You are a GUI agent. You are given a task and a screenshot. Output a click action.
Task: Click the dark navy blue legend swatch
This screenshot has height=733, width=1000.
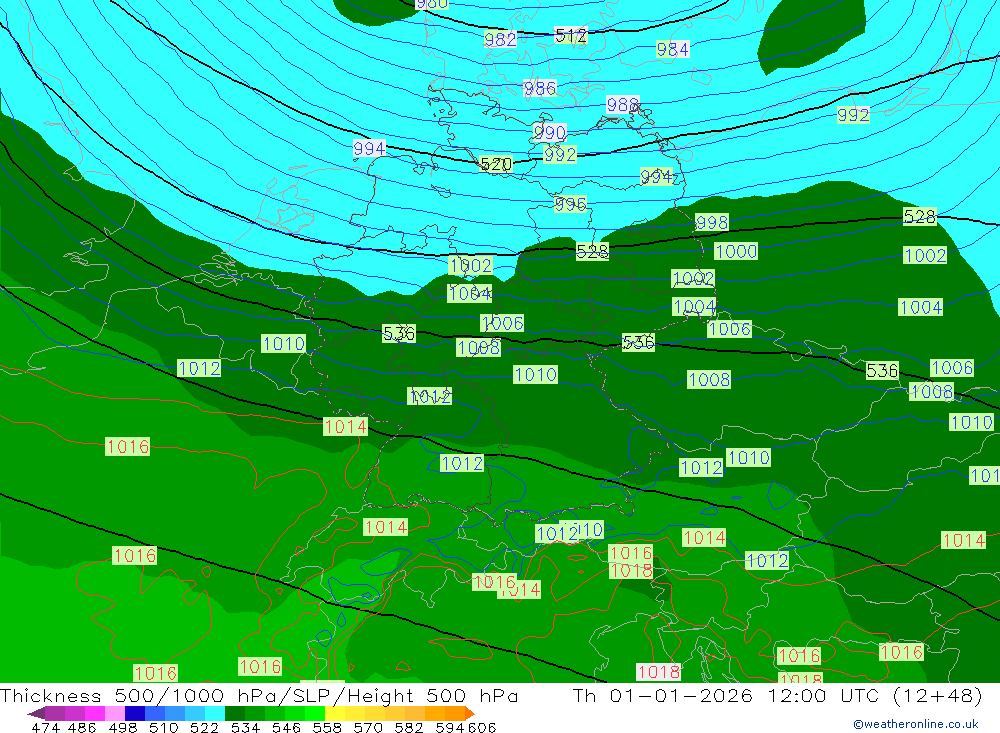[135, 713]
